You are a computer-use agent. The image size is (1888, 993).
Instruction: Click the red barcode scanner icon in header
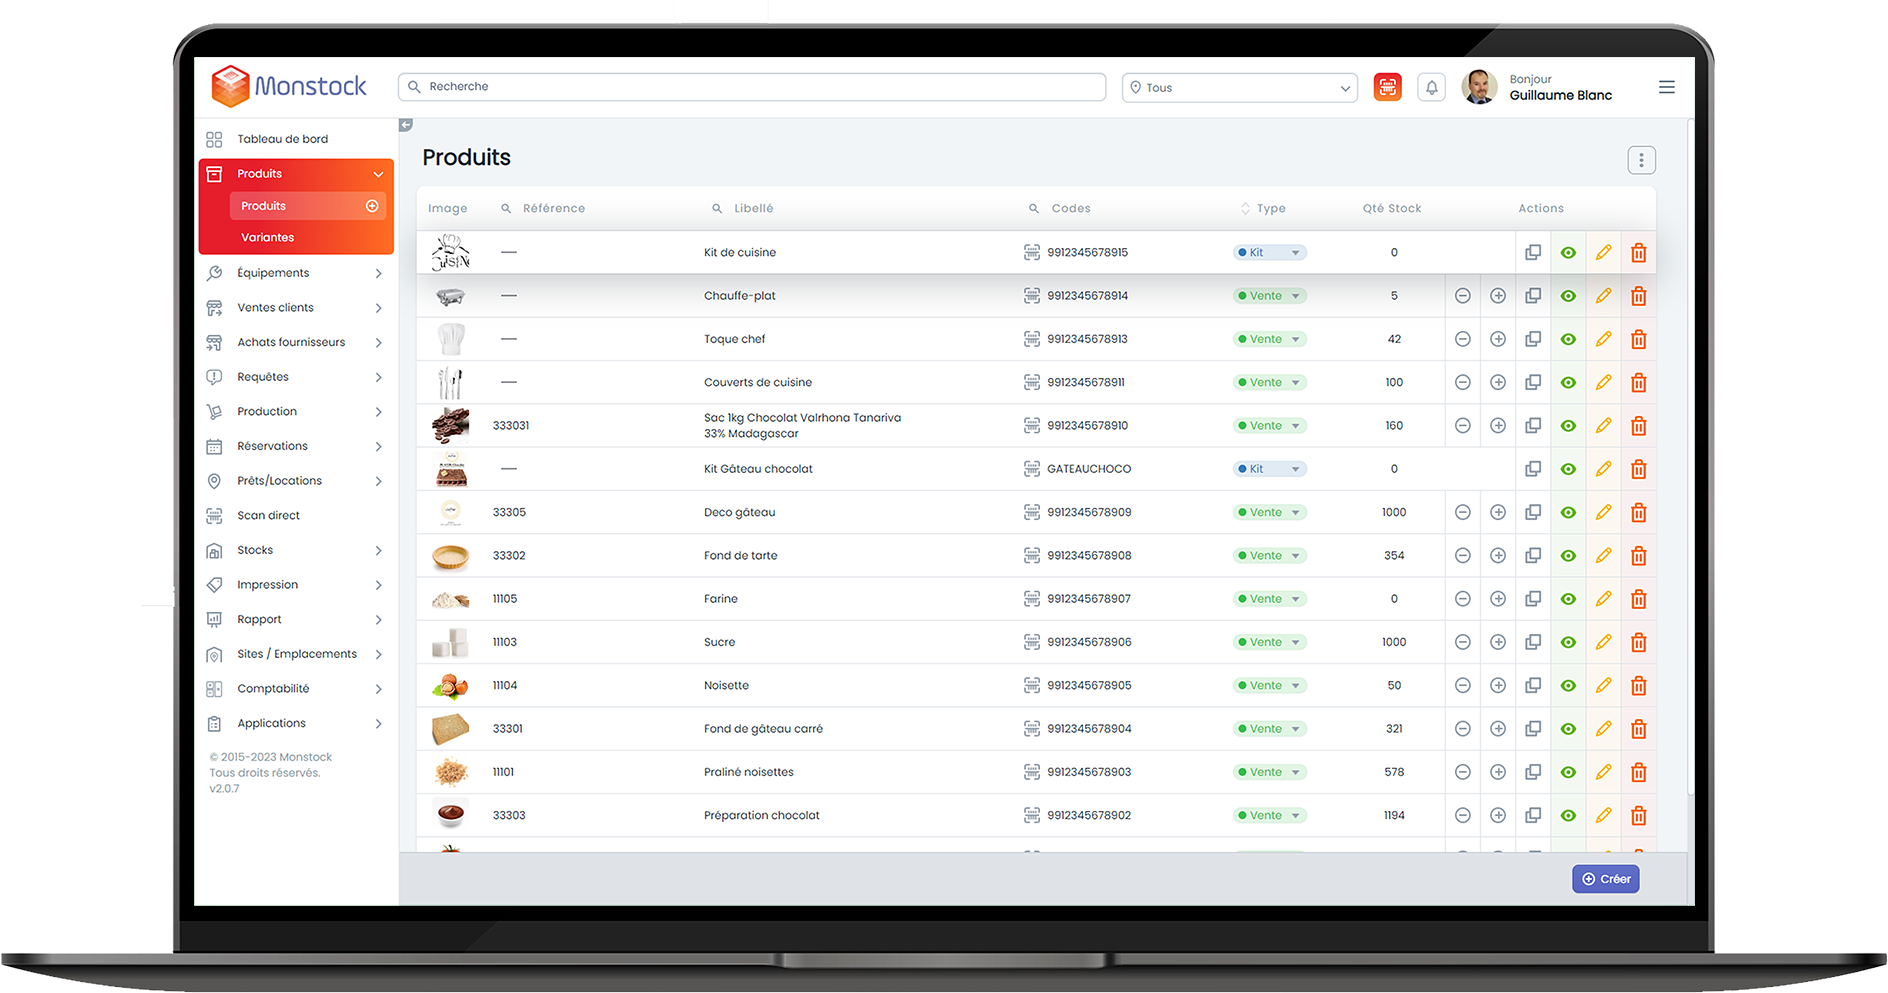[1387, 87]
